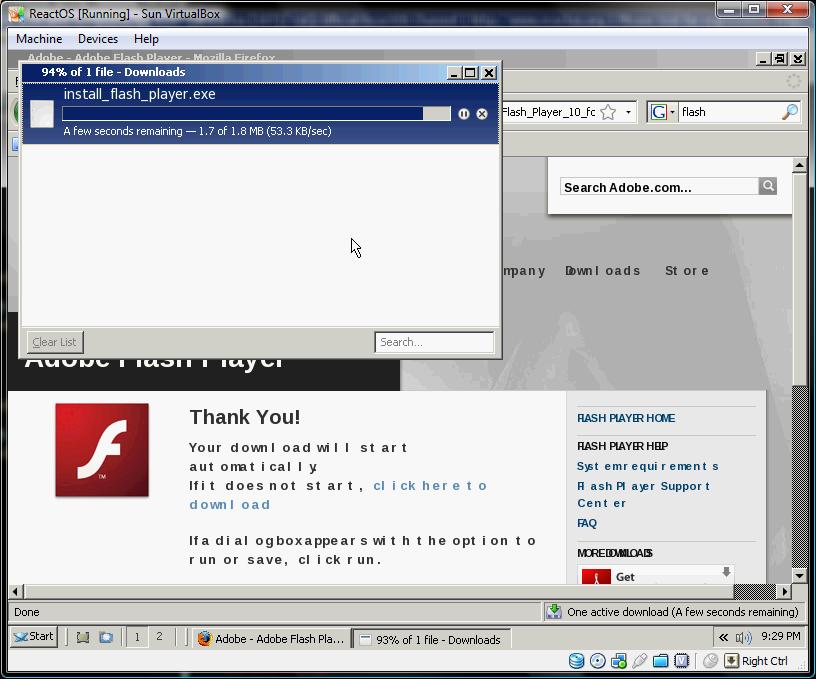Pause the install_flash_player.exe download
Screen dimensions: 816x679
point(463,114)
